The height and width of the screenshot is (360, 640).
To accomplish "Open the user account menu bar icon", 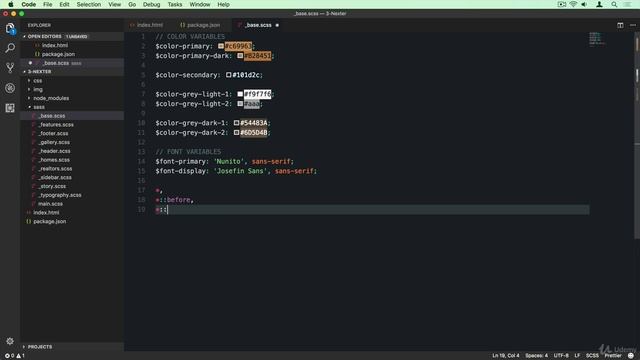I will 599,4.
